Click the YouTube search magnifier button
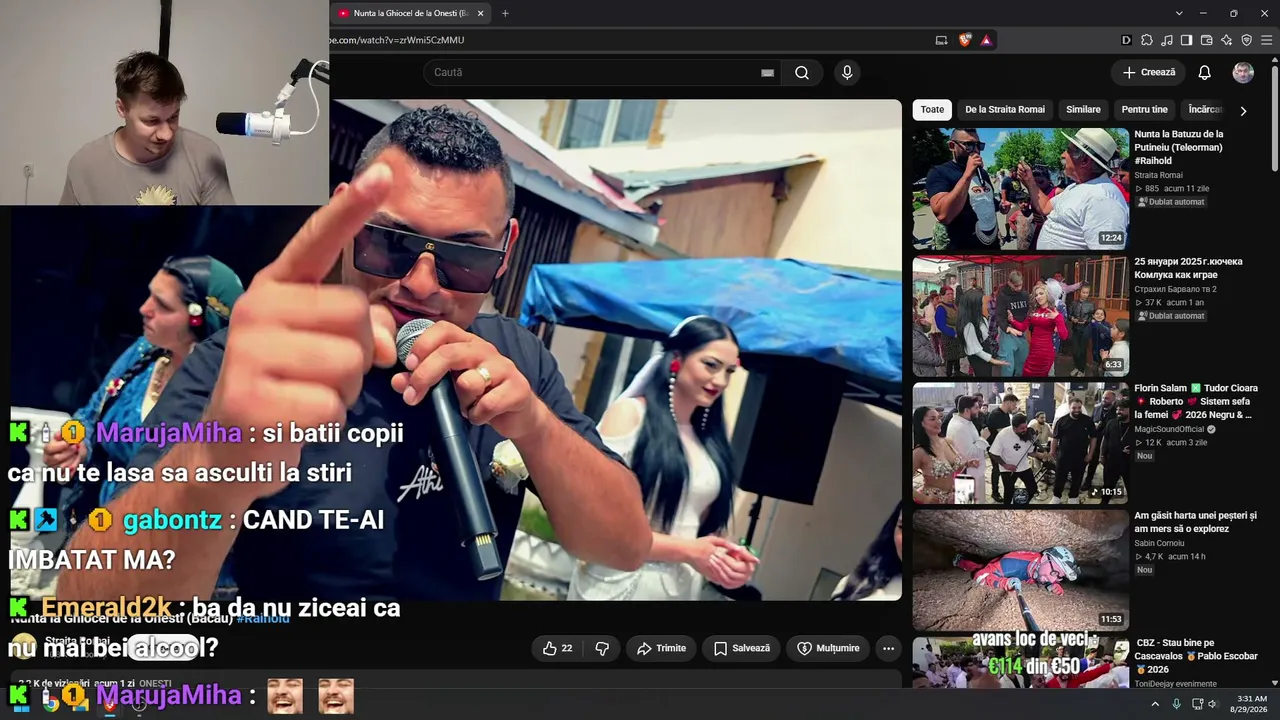 [x=802, y=72]
